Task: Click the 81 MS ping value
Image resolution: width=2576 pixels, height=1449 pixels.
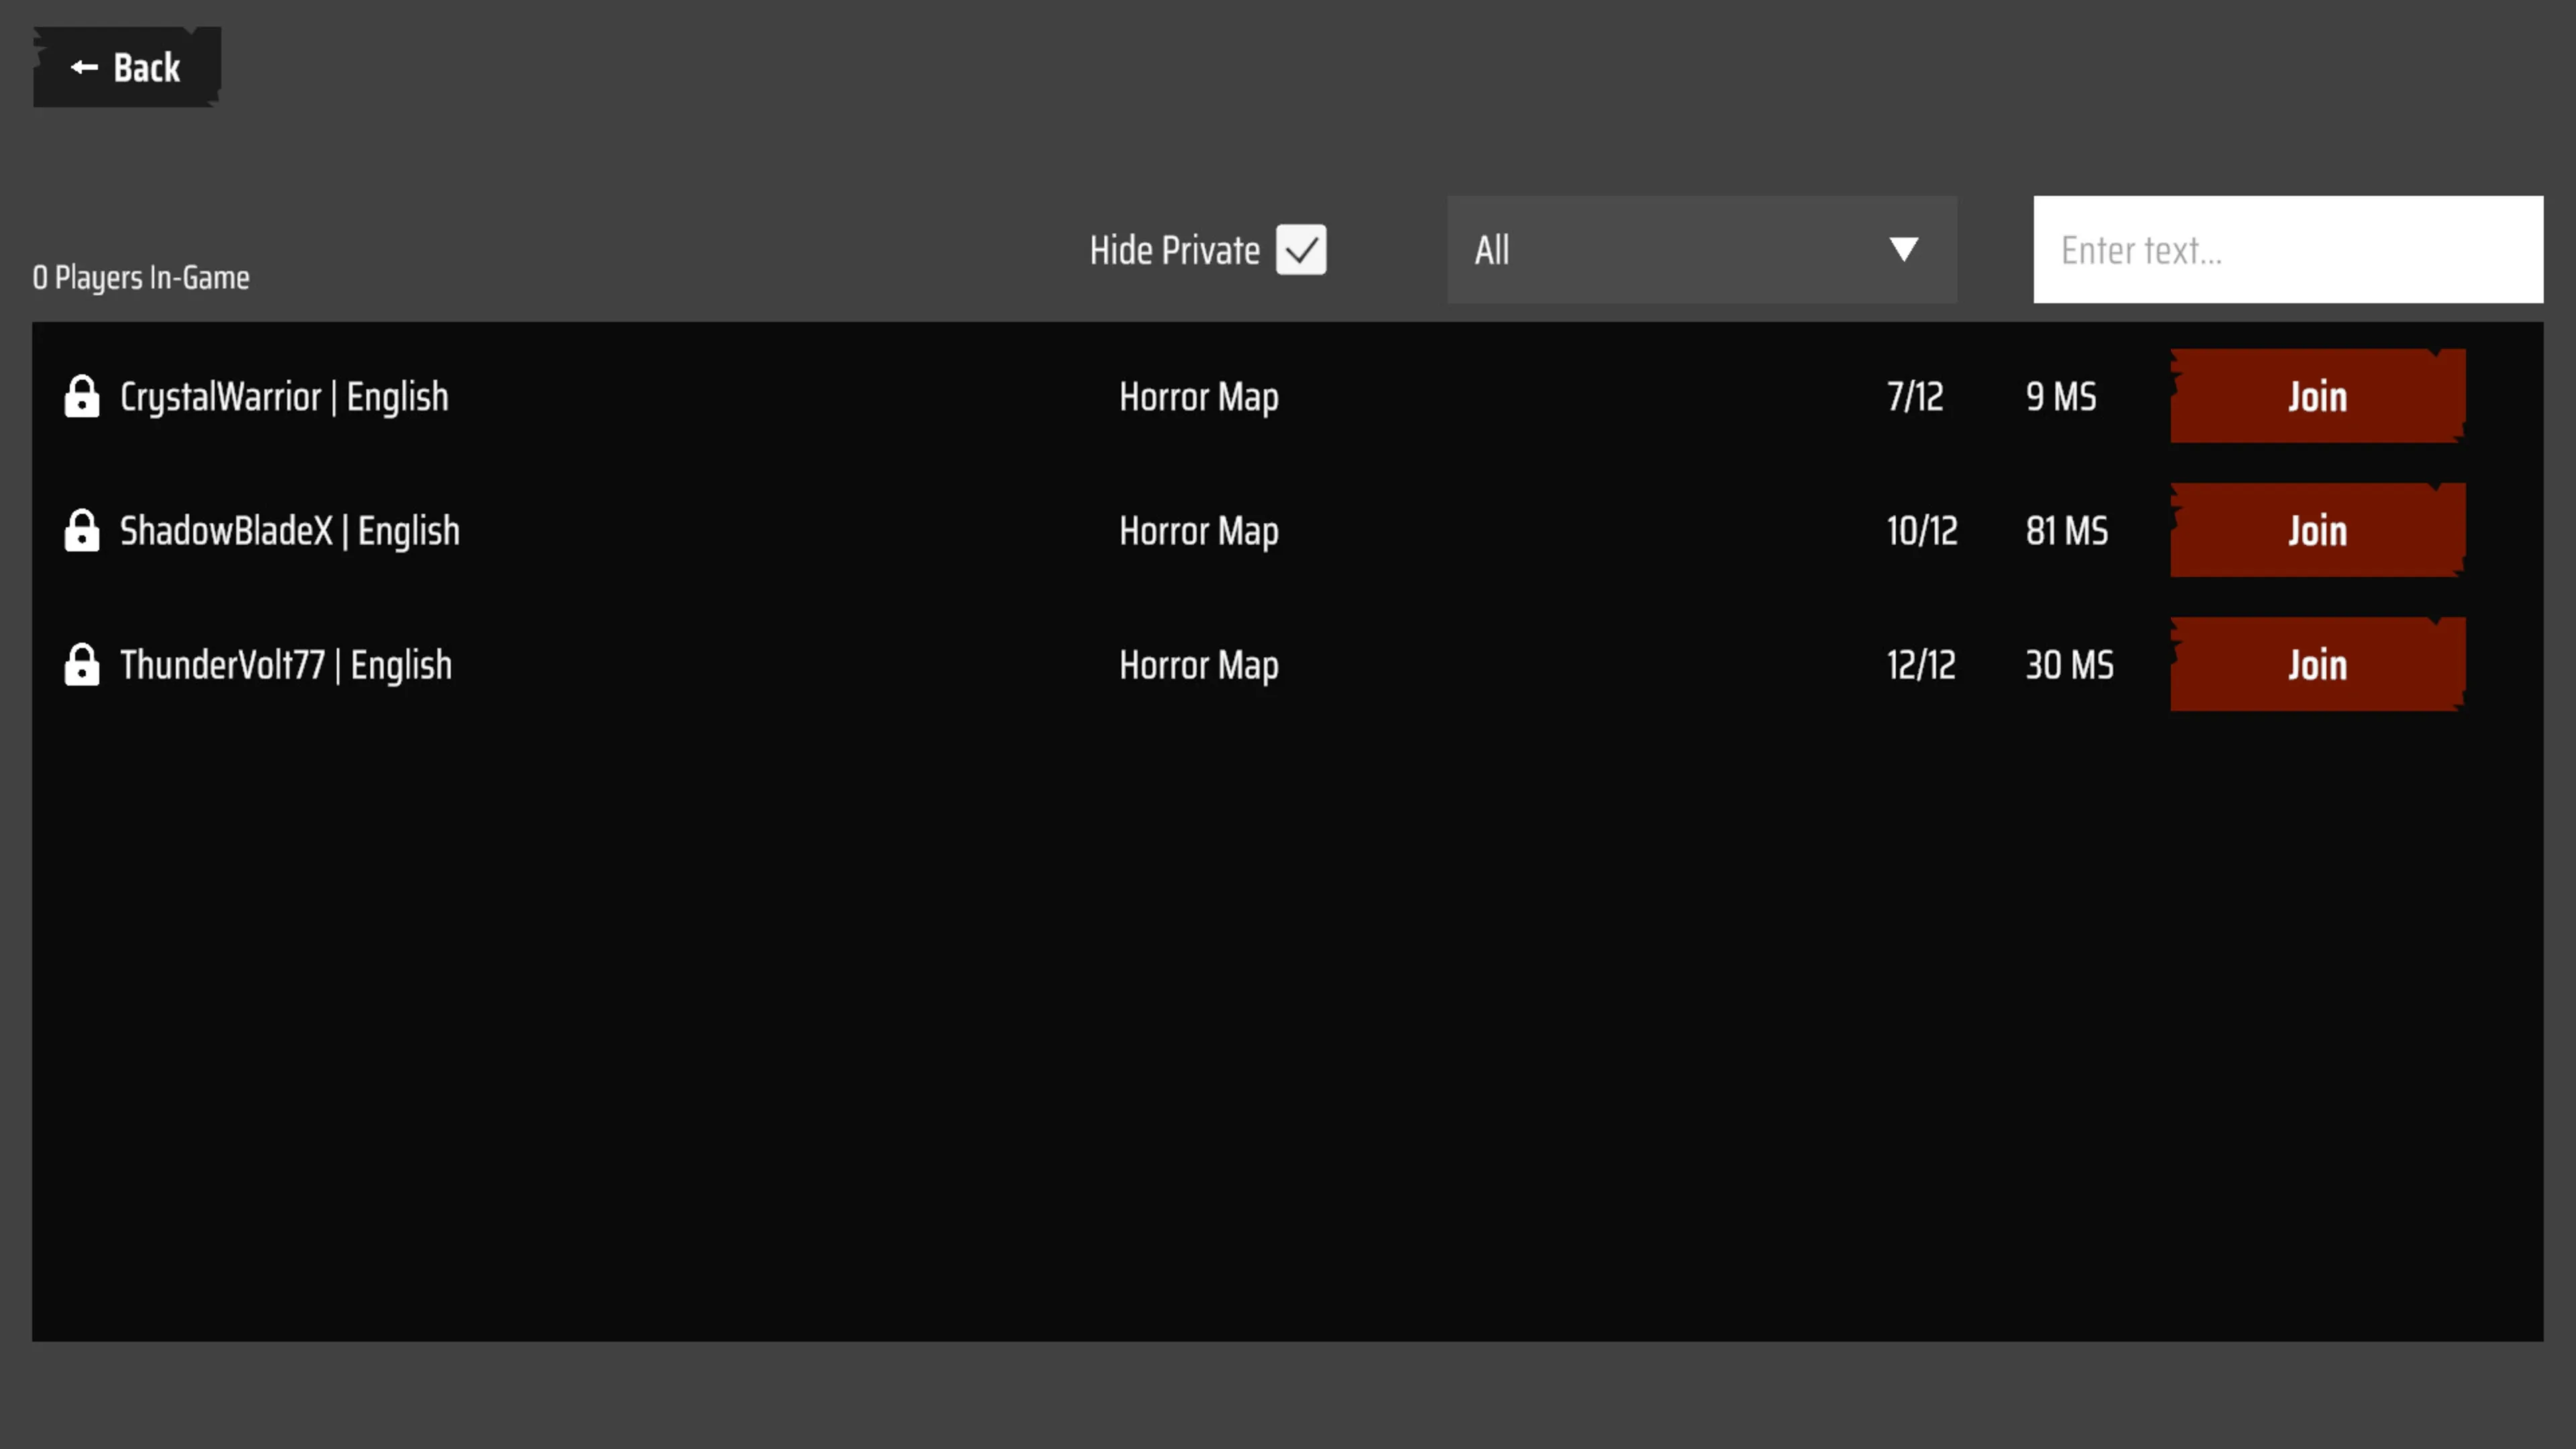Action: pos(2066,531)
